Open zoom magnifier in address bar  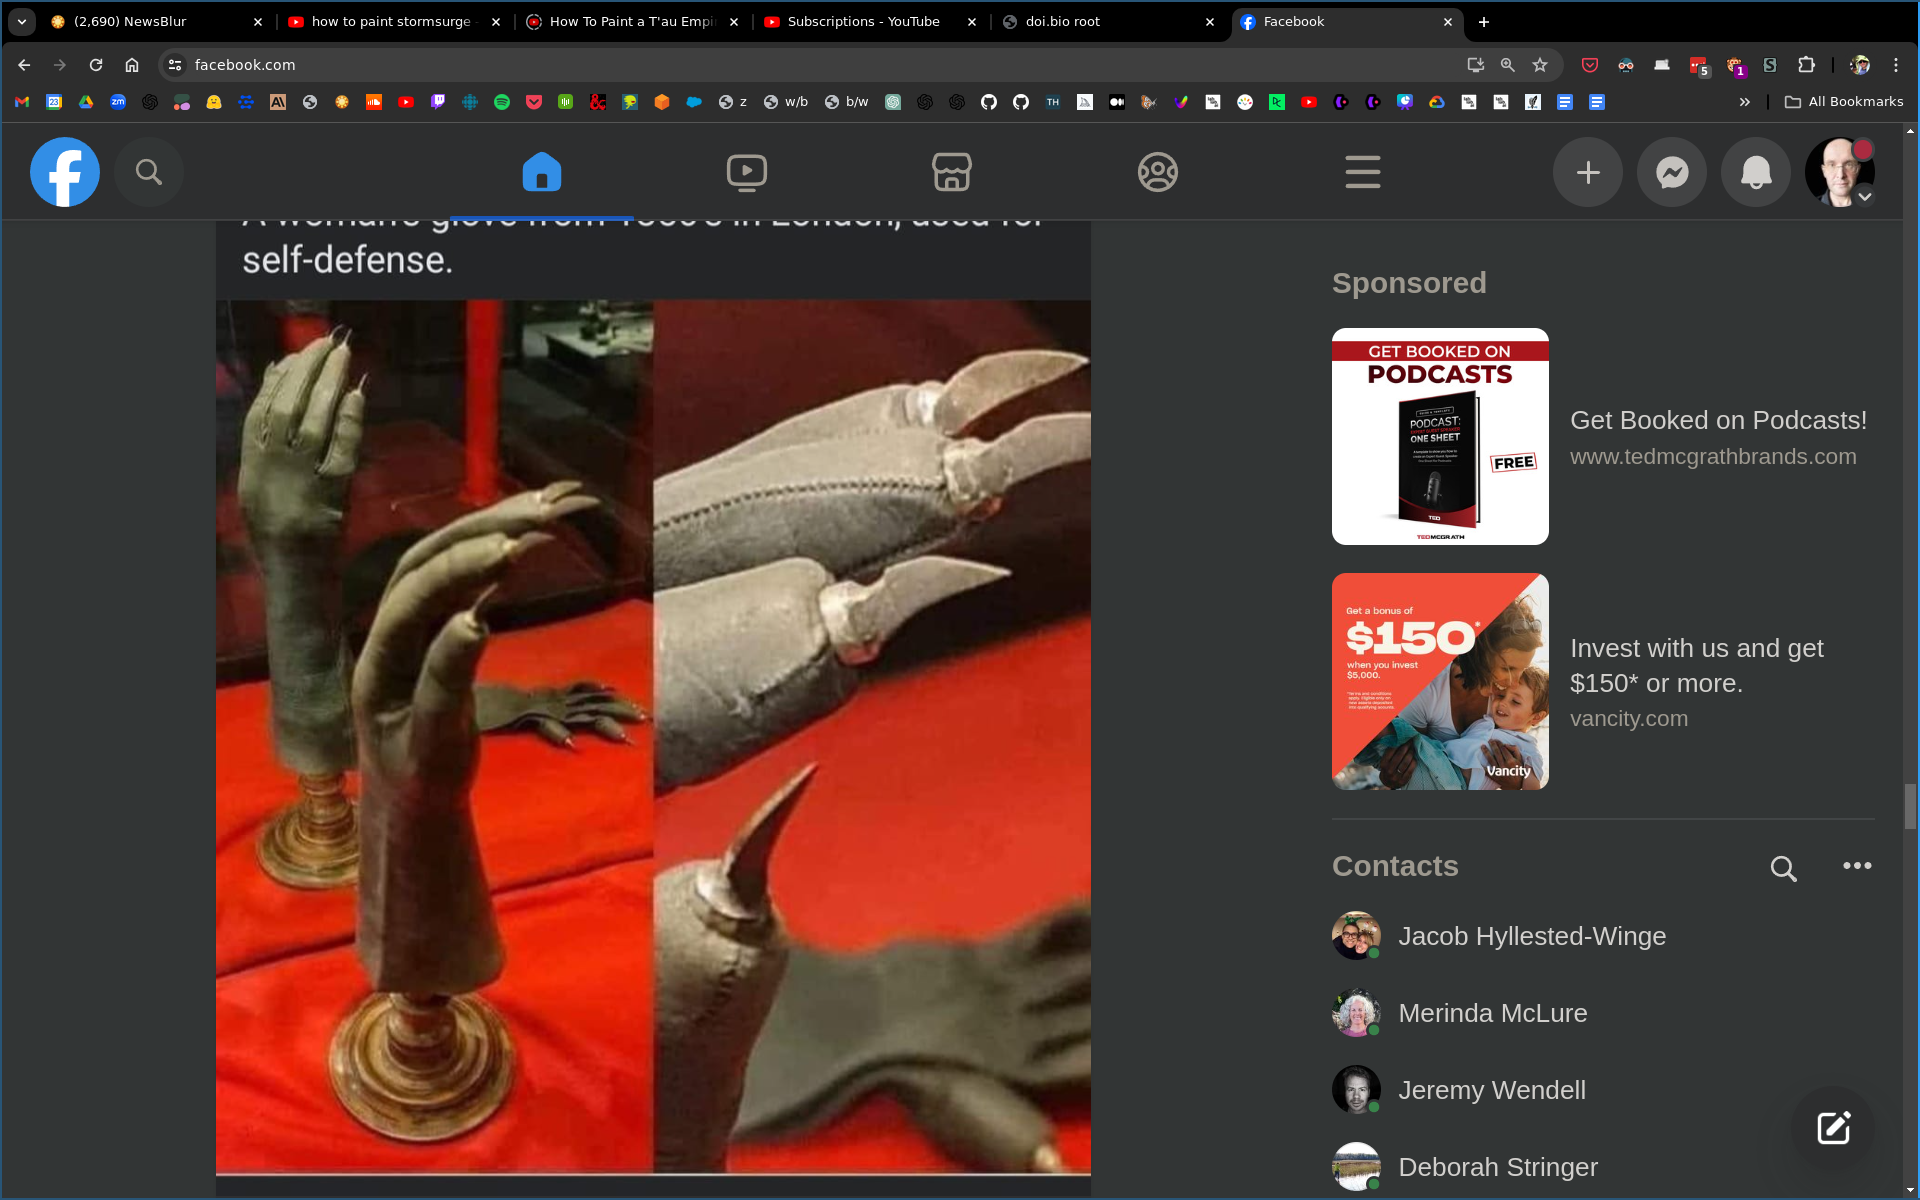(x=1508, y=65)
